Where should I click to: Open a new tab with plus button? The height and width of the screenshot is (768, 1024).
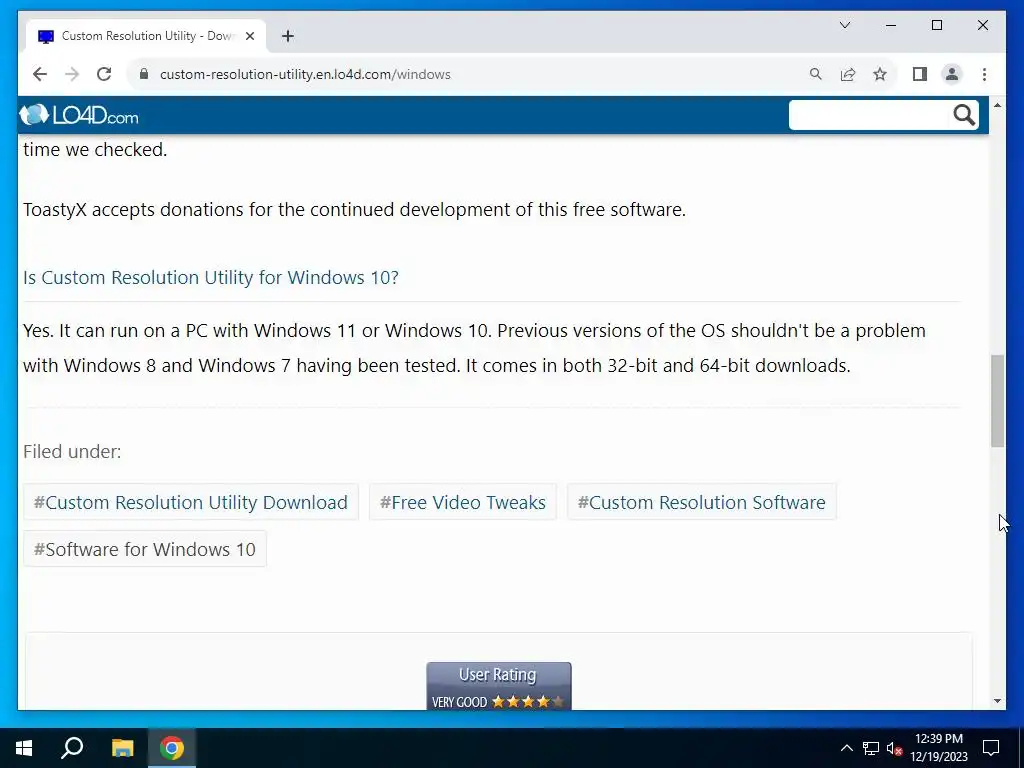pyautogui.click(x=288, y=36)
